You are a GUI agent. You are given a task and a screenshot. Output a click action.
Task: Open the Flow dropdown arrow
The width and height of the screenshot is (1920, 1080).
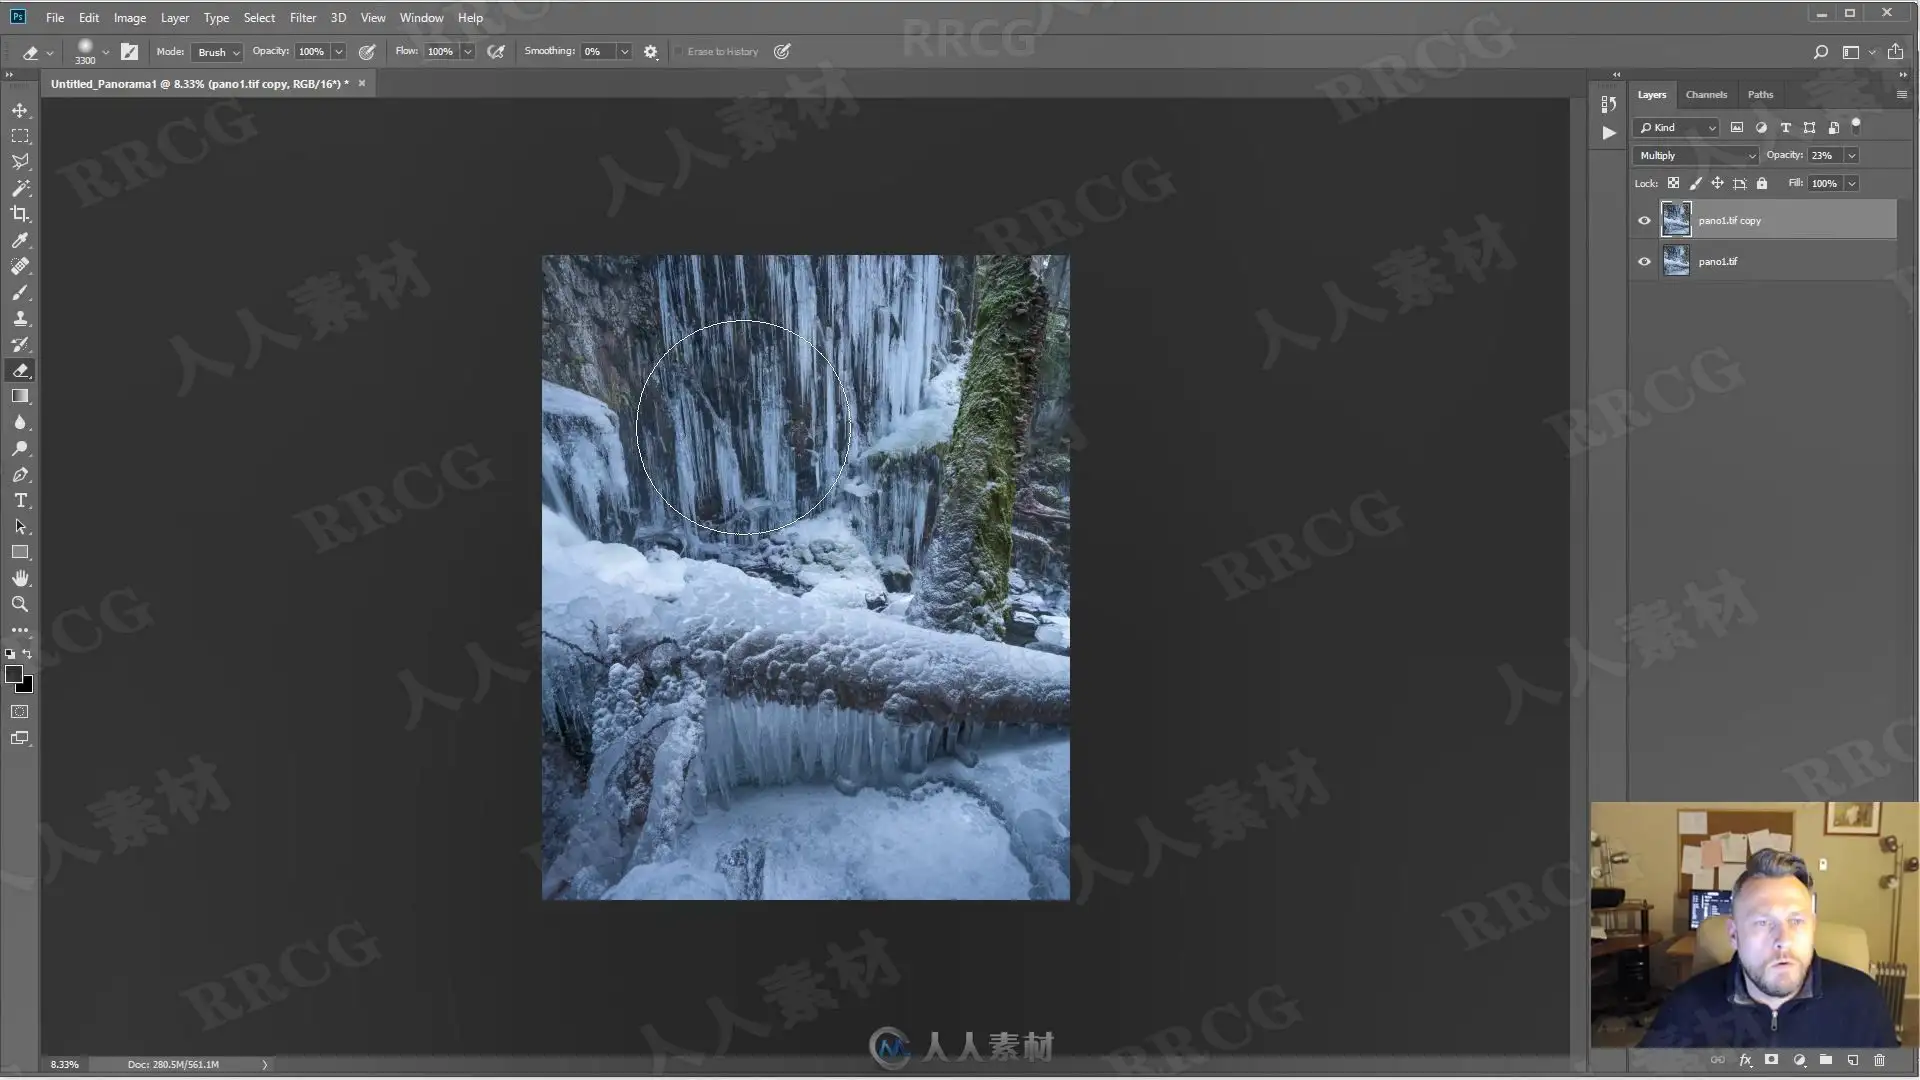tap(467, 52)
